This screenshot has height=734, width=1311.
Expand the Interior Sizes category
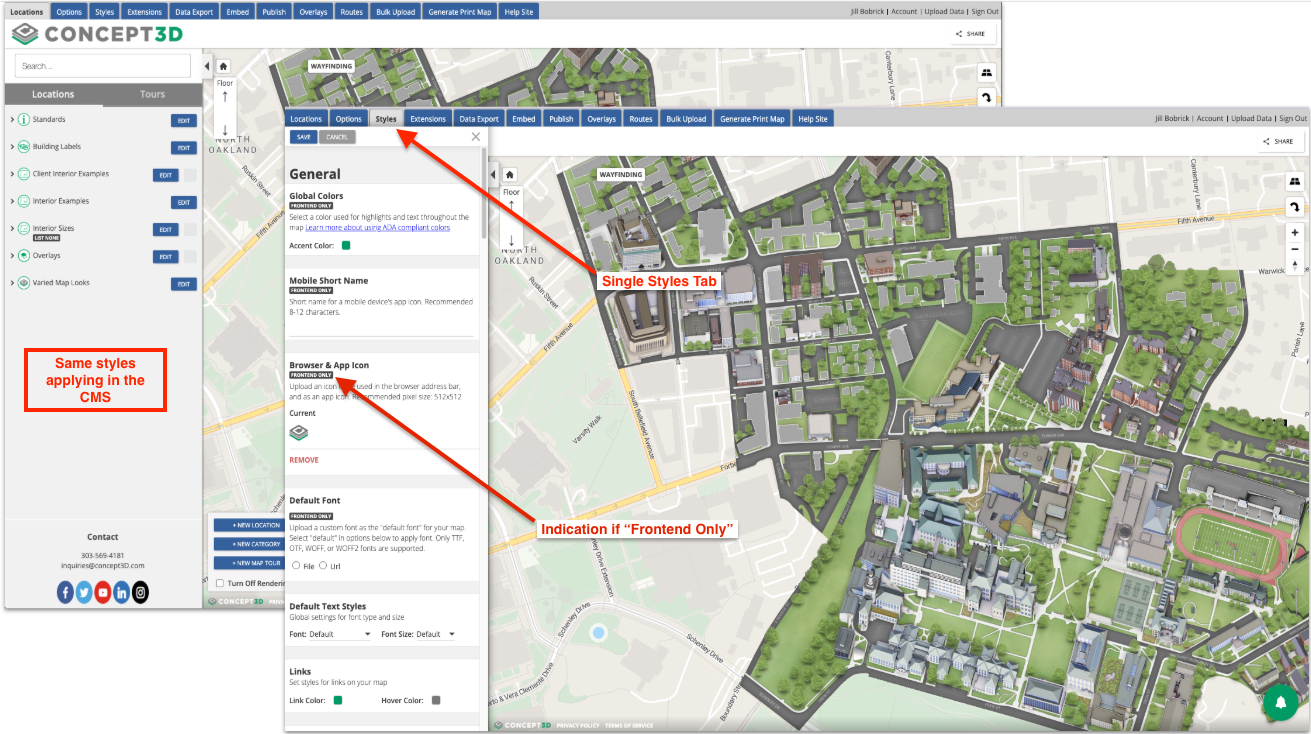(11, 229)
